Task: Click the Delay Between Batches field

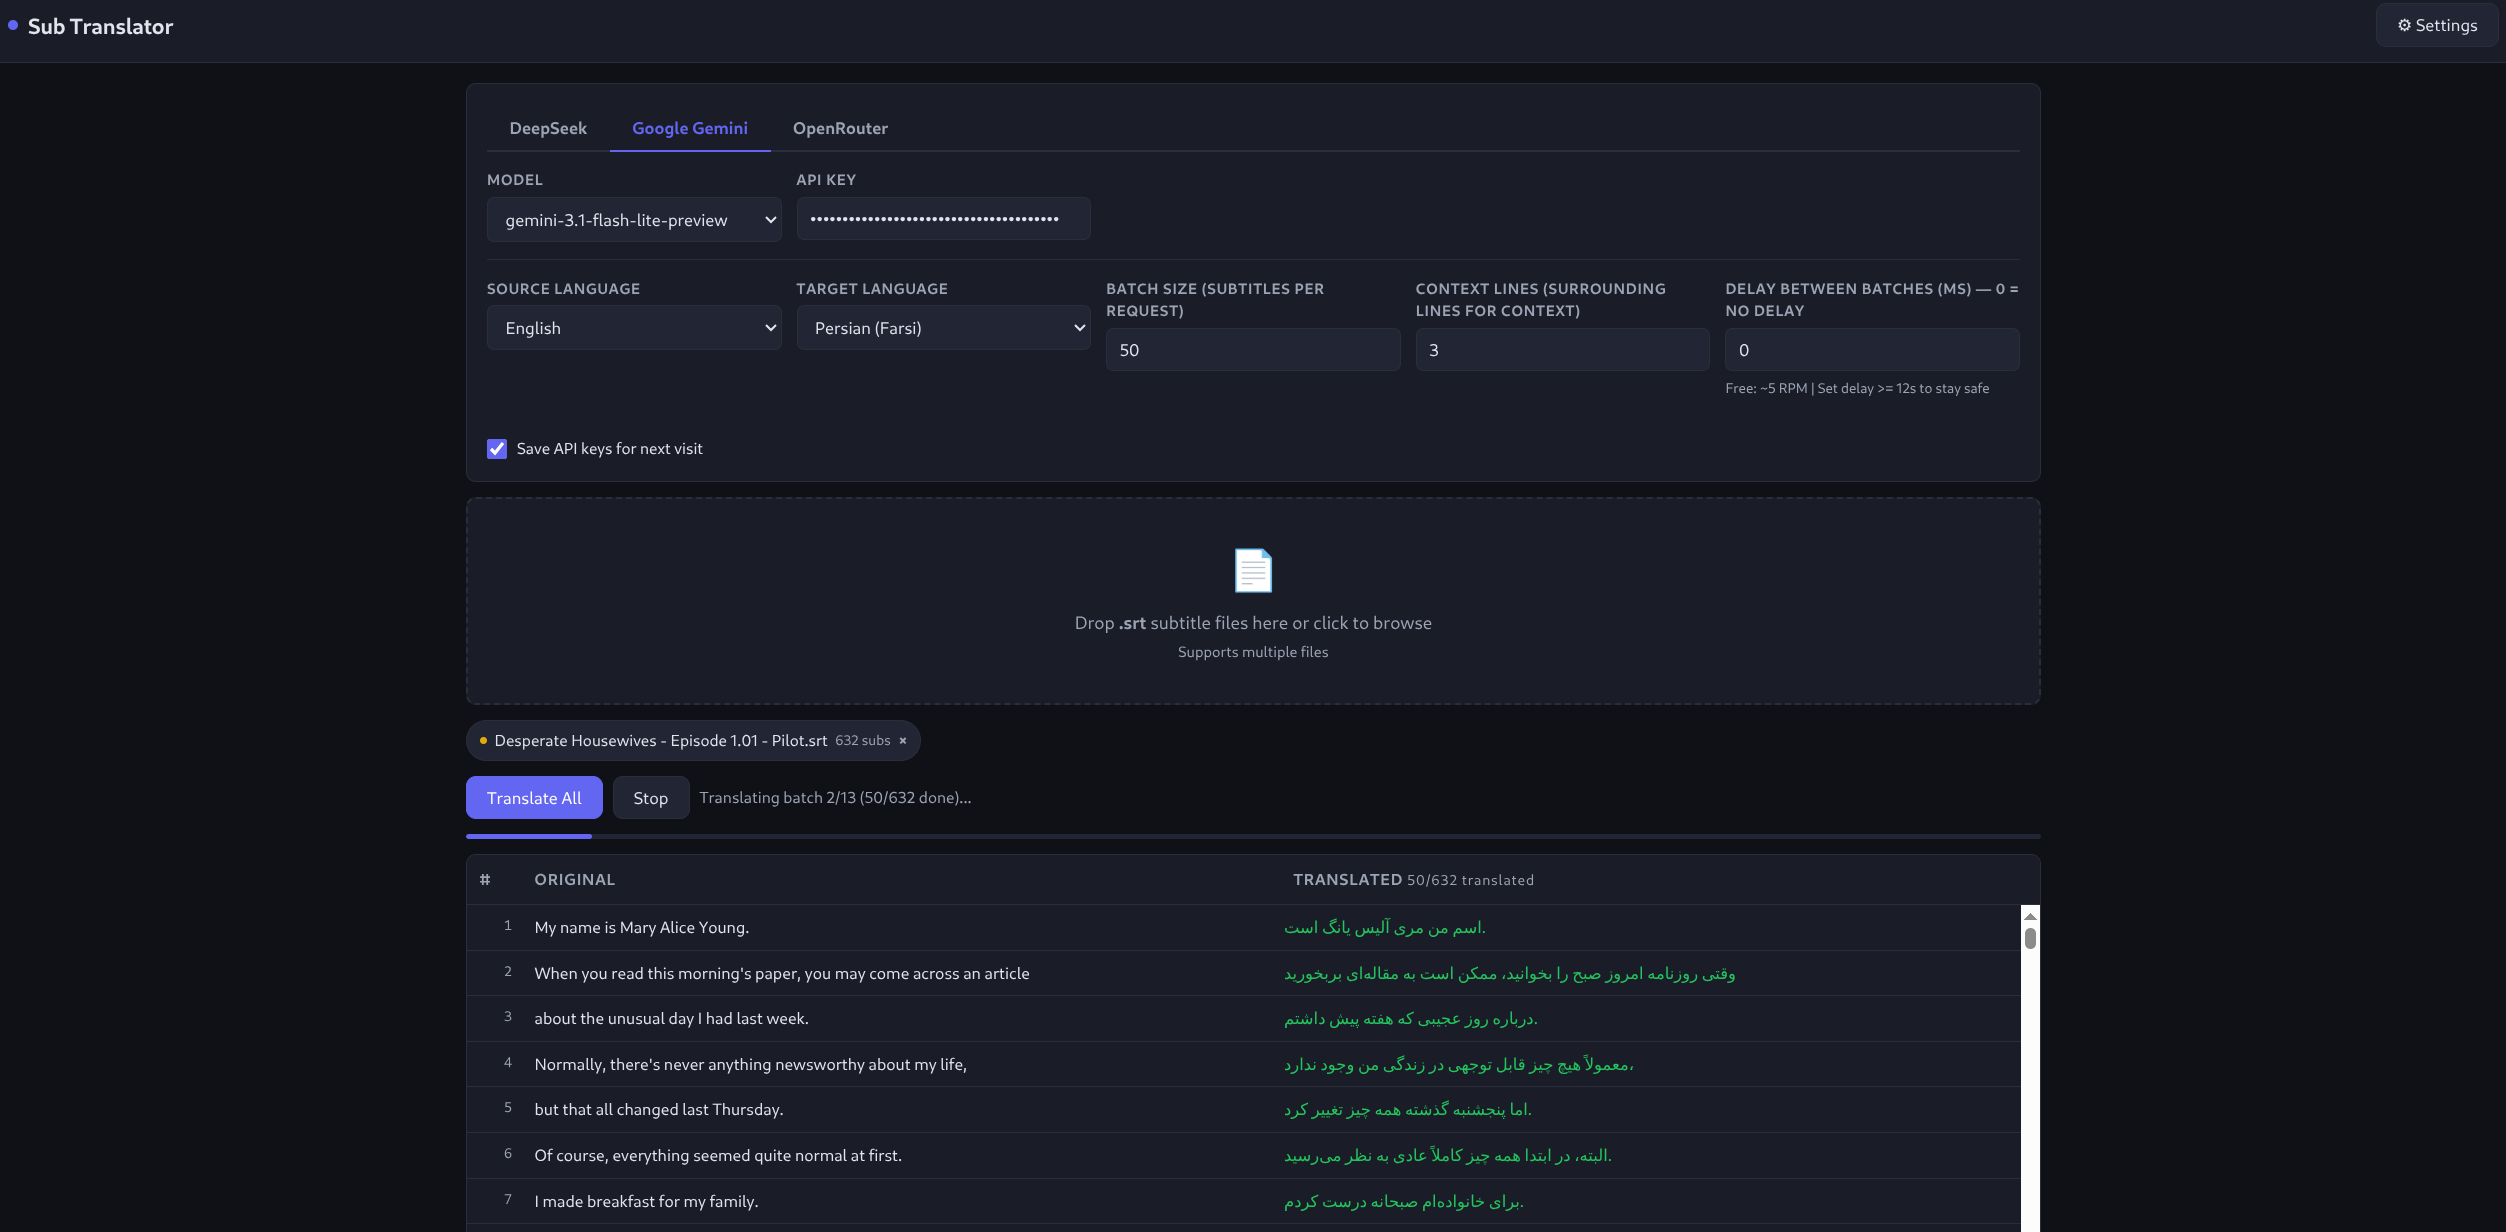Action: click(x=1871, y=350)
